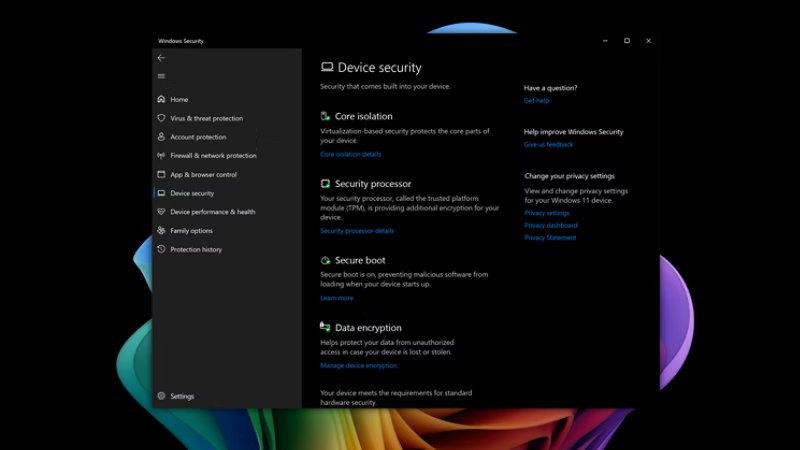Click the Family options people icon
This screenshot has height=450, width=800.
tap(161, 231)
